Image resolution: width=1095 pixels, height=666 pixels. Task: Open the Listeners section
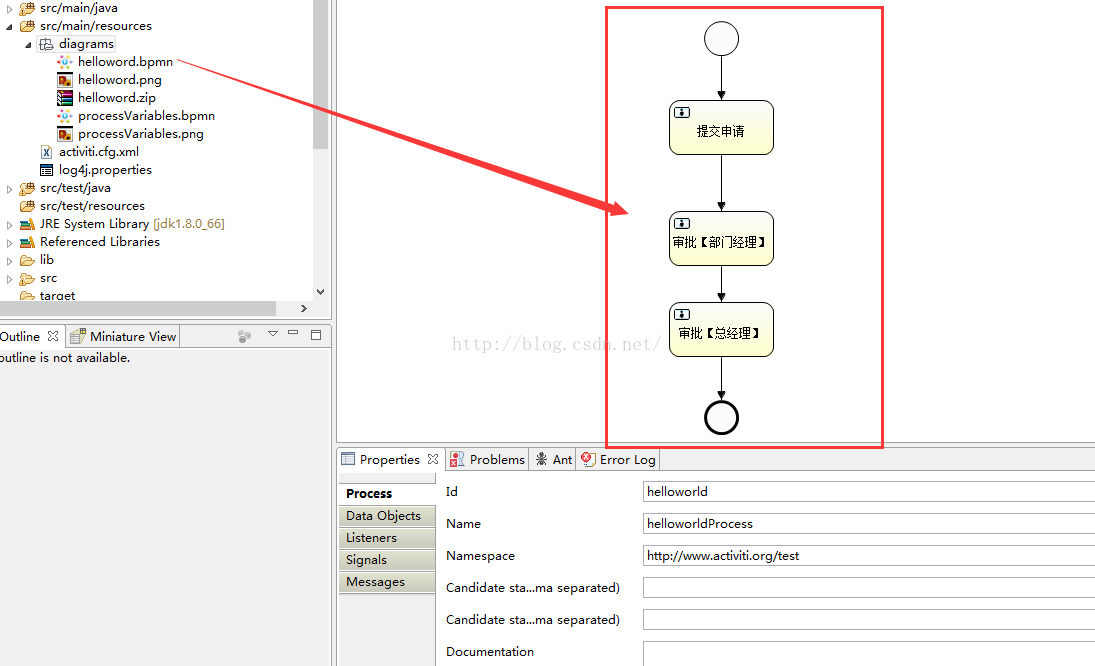[x=387, y=538]
